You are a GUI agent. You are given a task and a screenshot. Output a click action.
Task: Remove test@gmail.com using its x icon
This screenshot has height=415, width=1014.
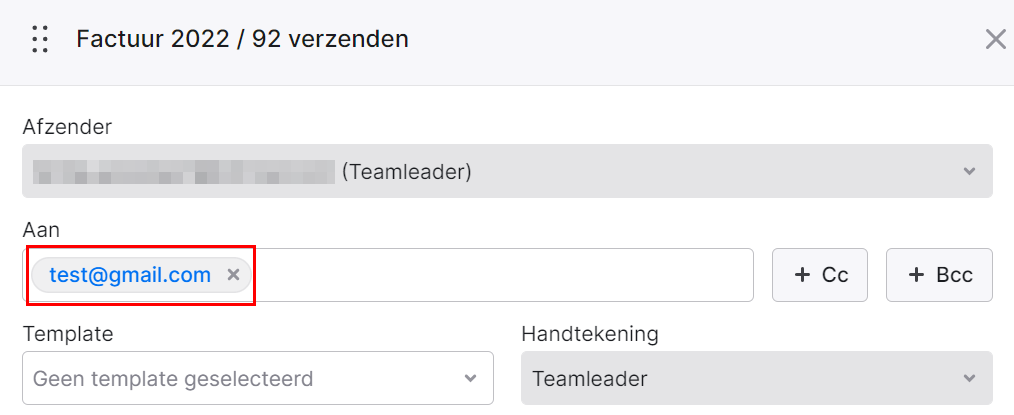233,275
